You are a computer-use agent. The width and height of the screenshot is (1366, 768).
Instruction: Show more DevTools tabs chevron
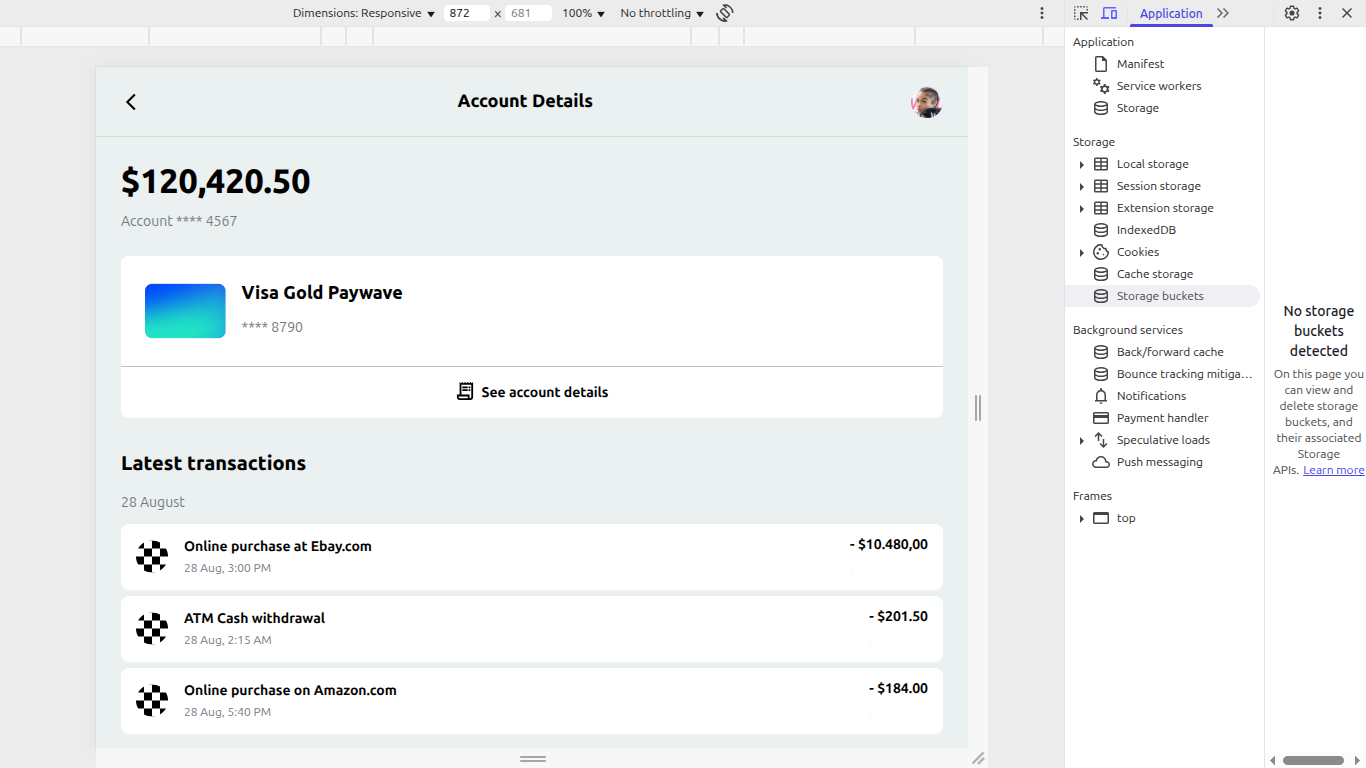click(1223, 13)
